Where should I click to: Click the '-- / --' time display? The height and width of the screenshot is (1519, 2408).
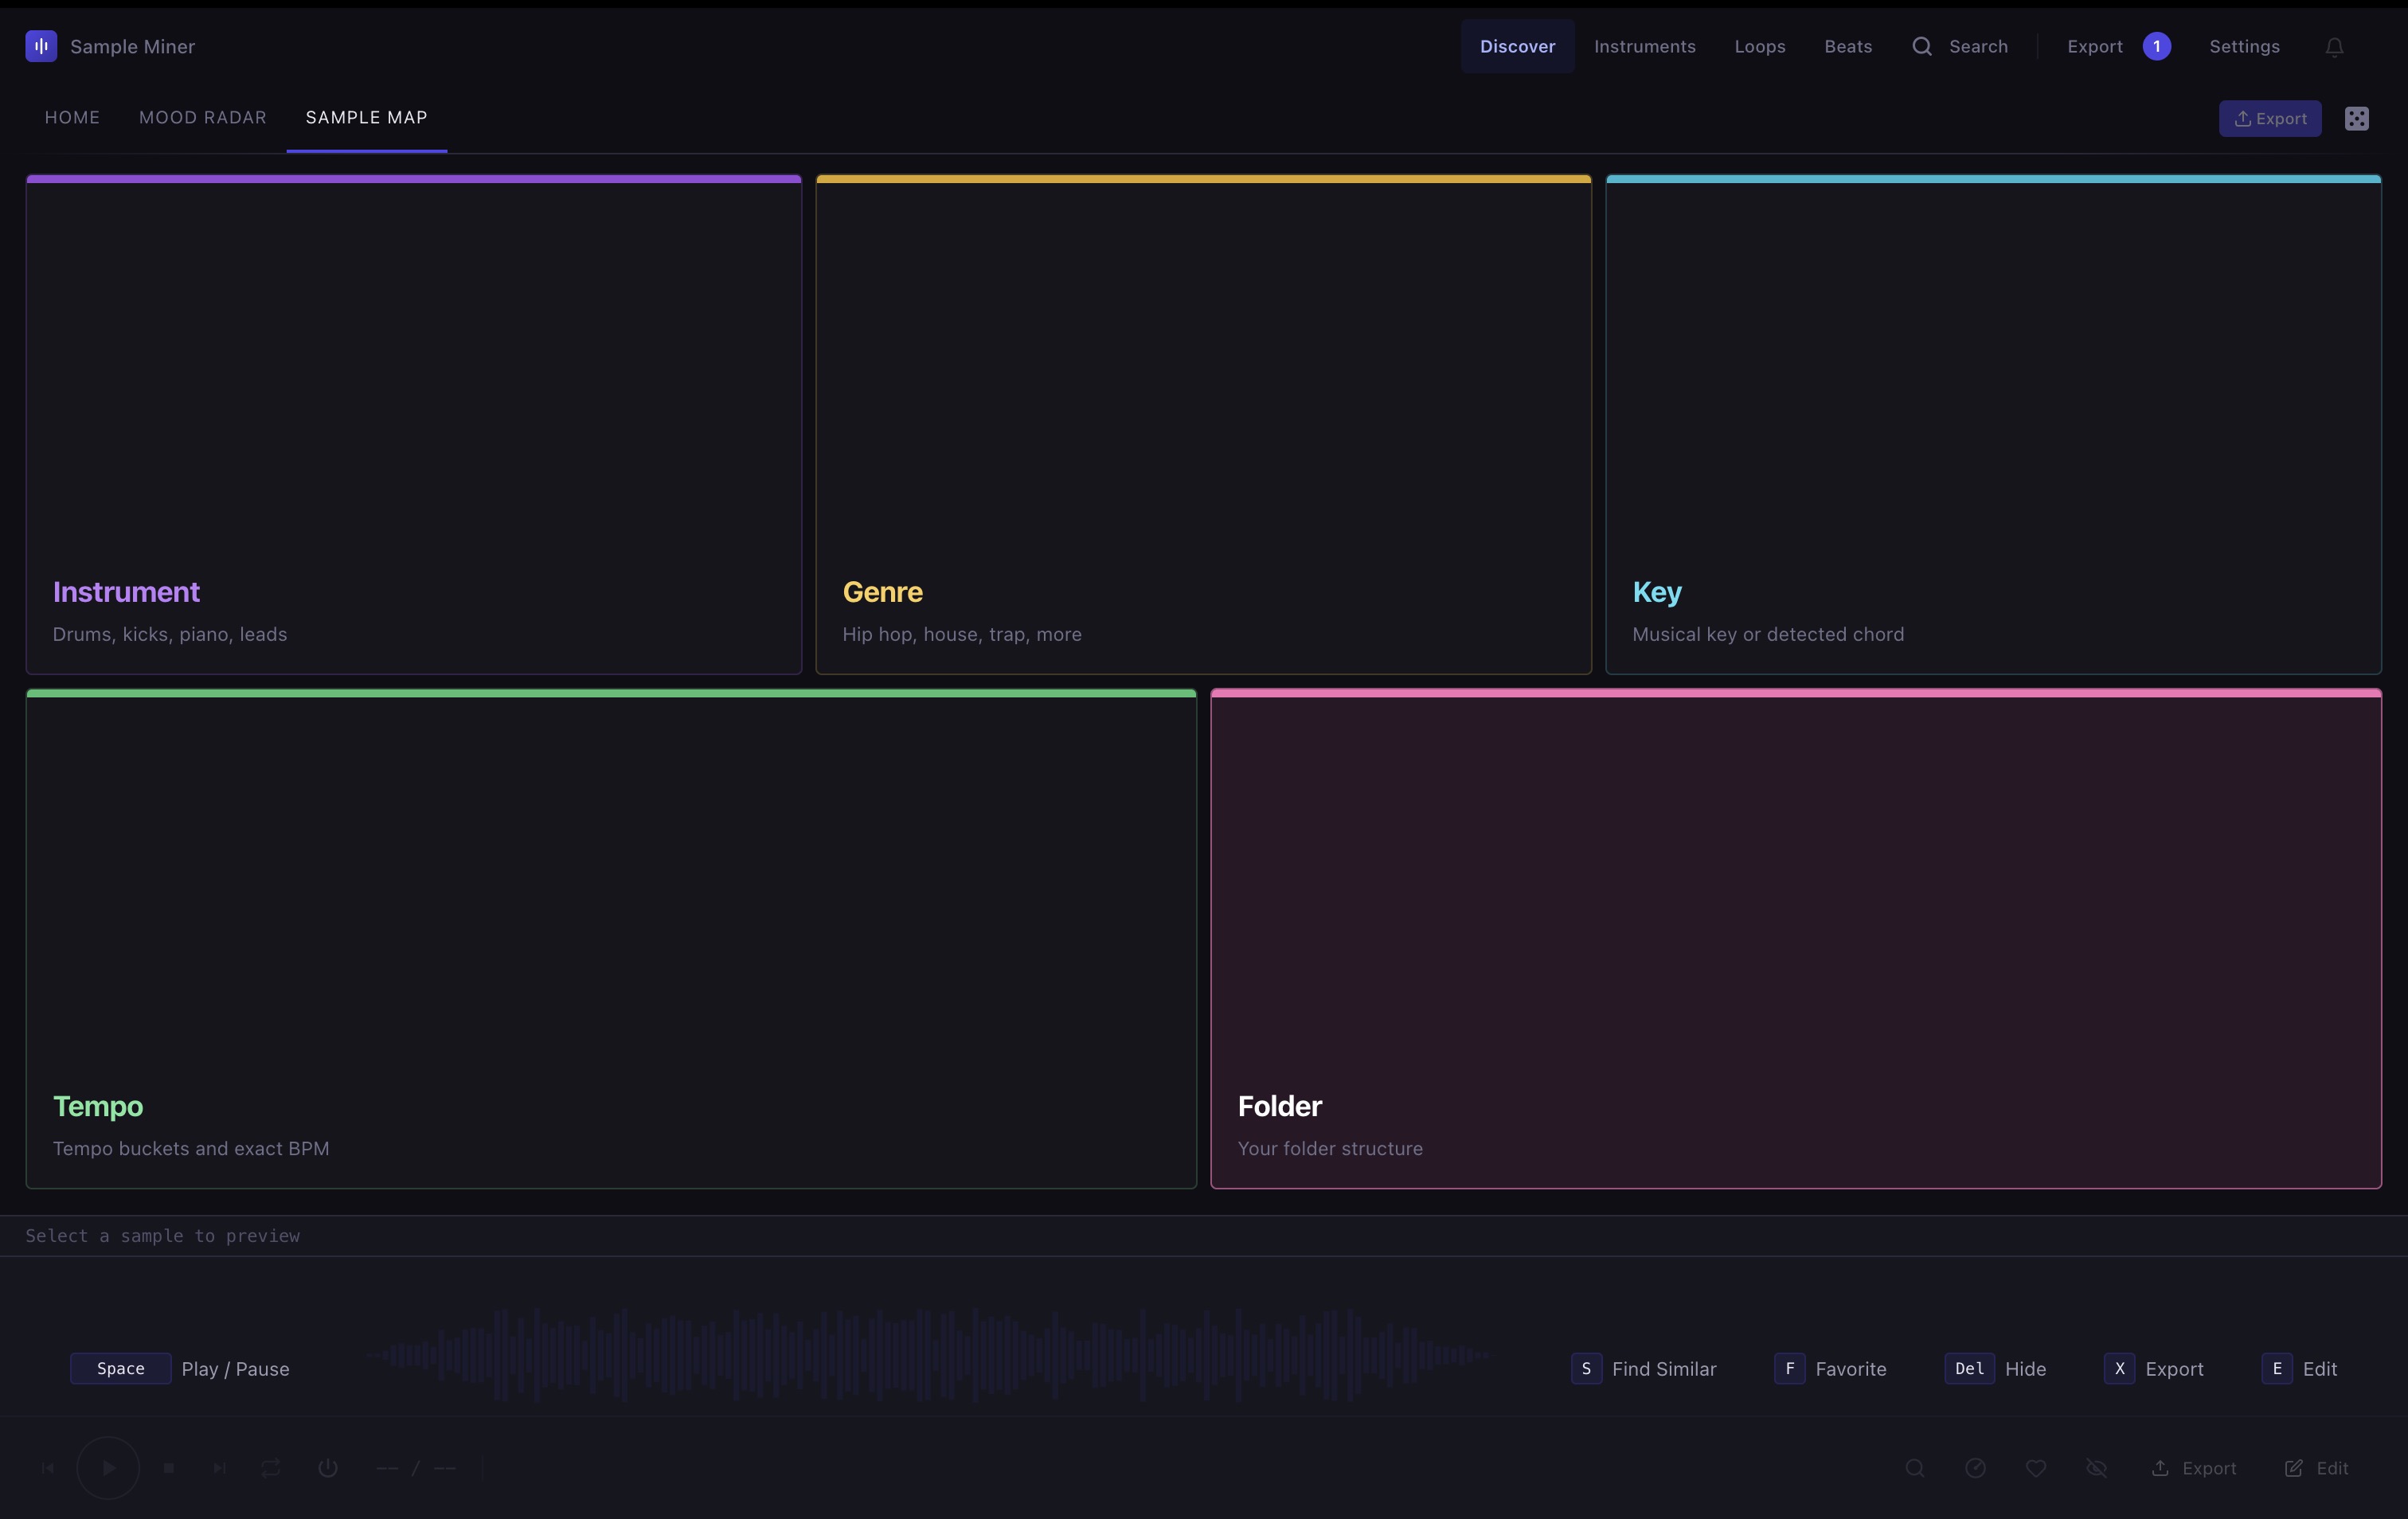416,1468
